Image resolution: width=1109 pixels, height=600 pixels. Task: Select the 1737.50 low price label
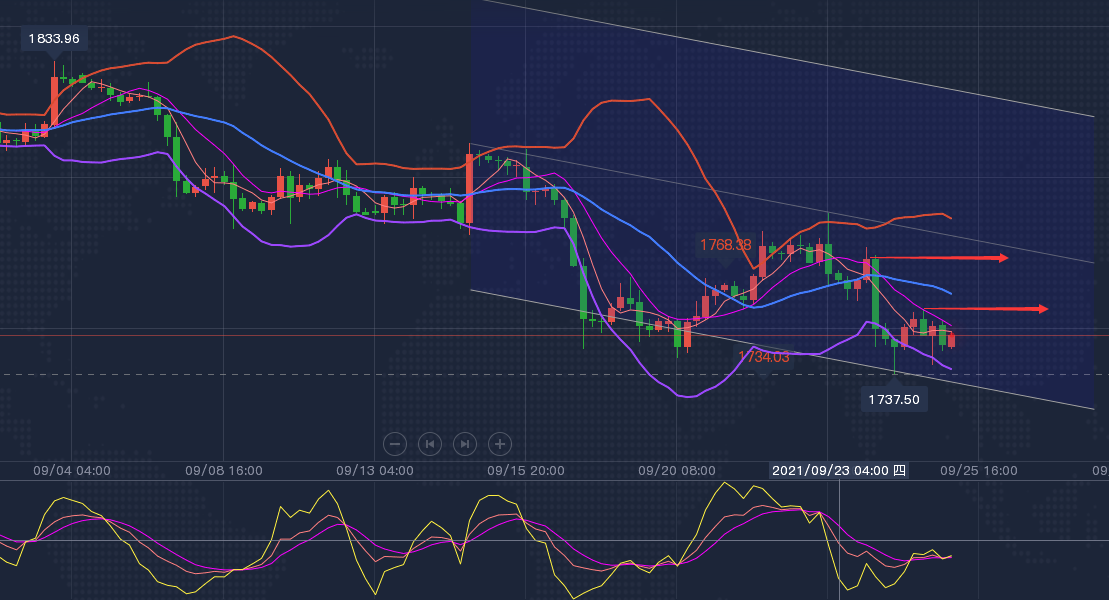pos(894,399)
